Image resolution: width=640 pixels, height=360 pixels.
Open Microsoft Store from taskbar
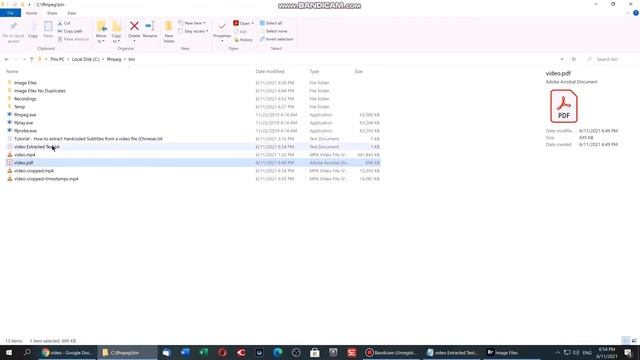315,353
